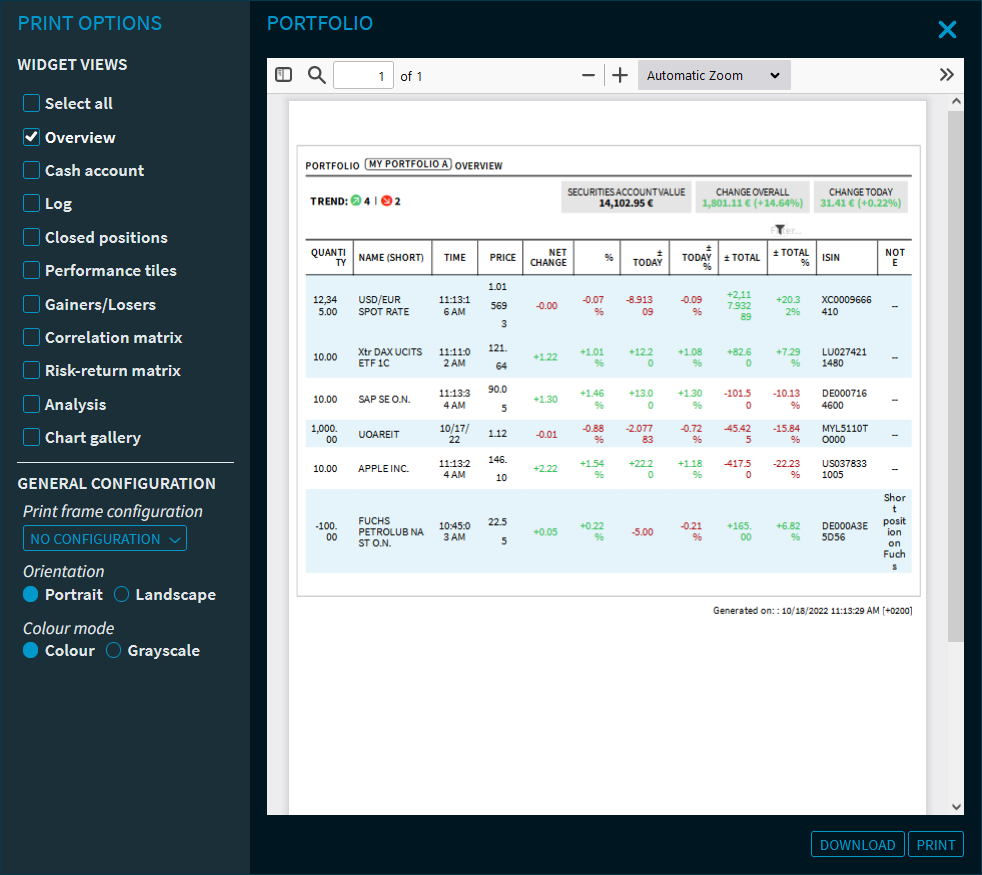982x875 pixels.
Task: Click the preview vertical scrollbar thumb
Action: tap(955, 375)
